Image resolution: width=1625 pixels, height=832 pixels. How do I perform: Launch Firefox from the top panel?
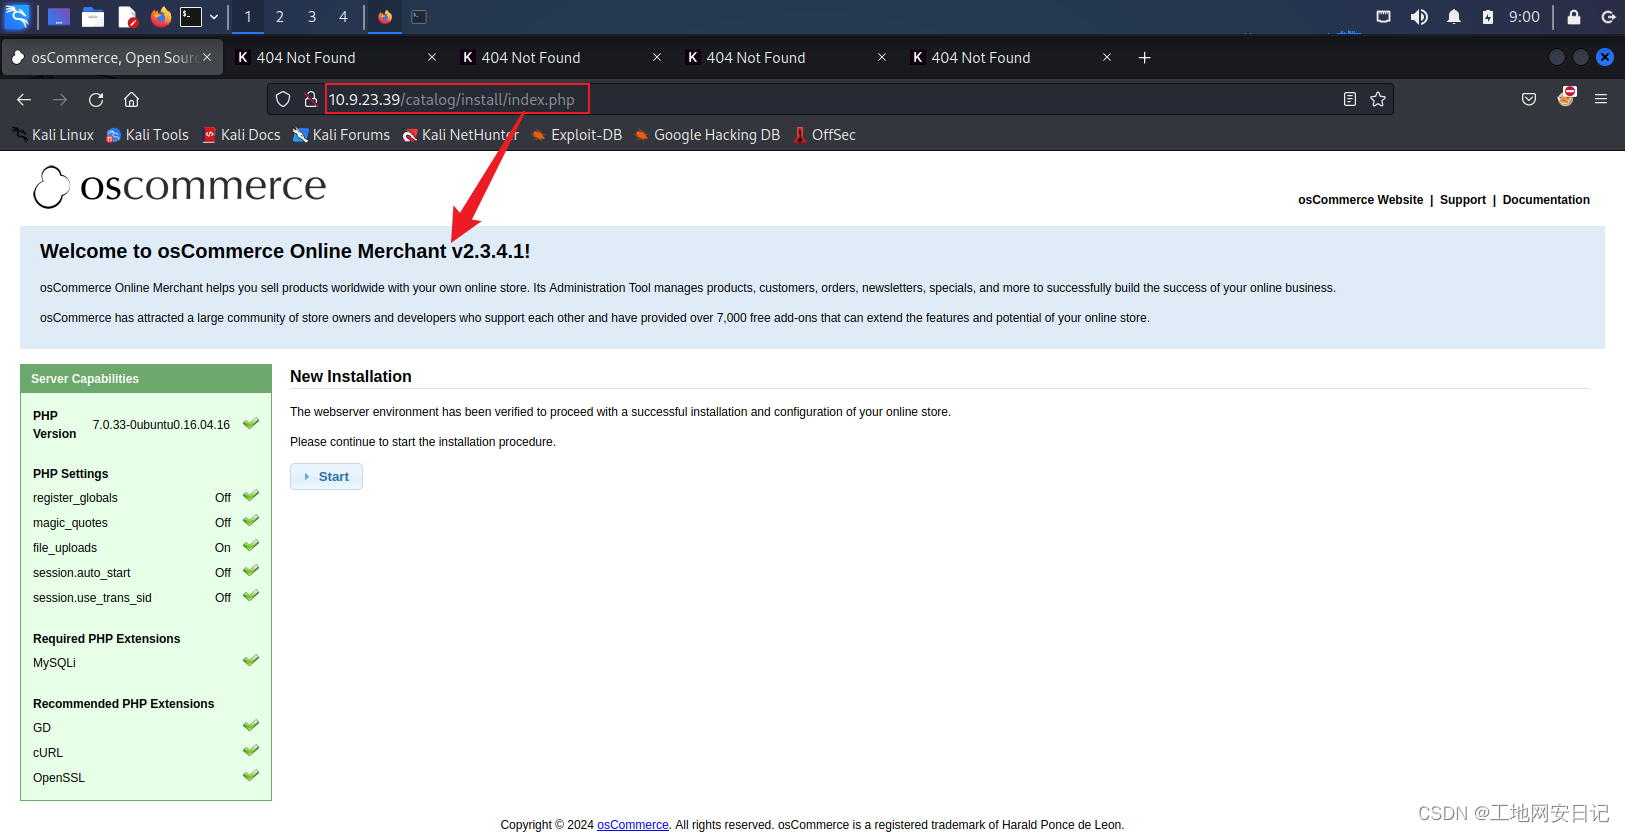tap(160, 16)
